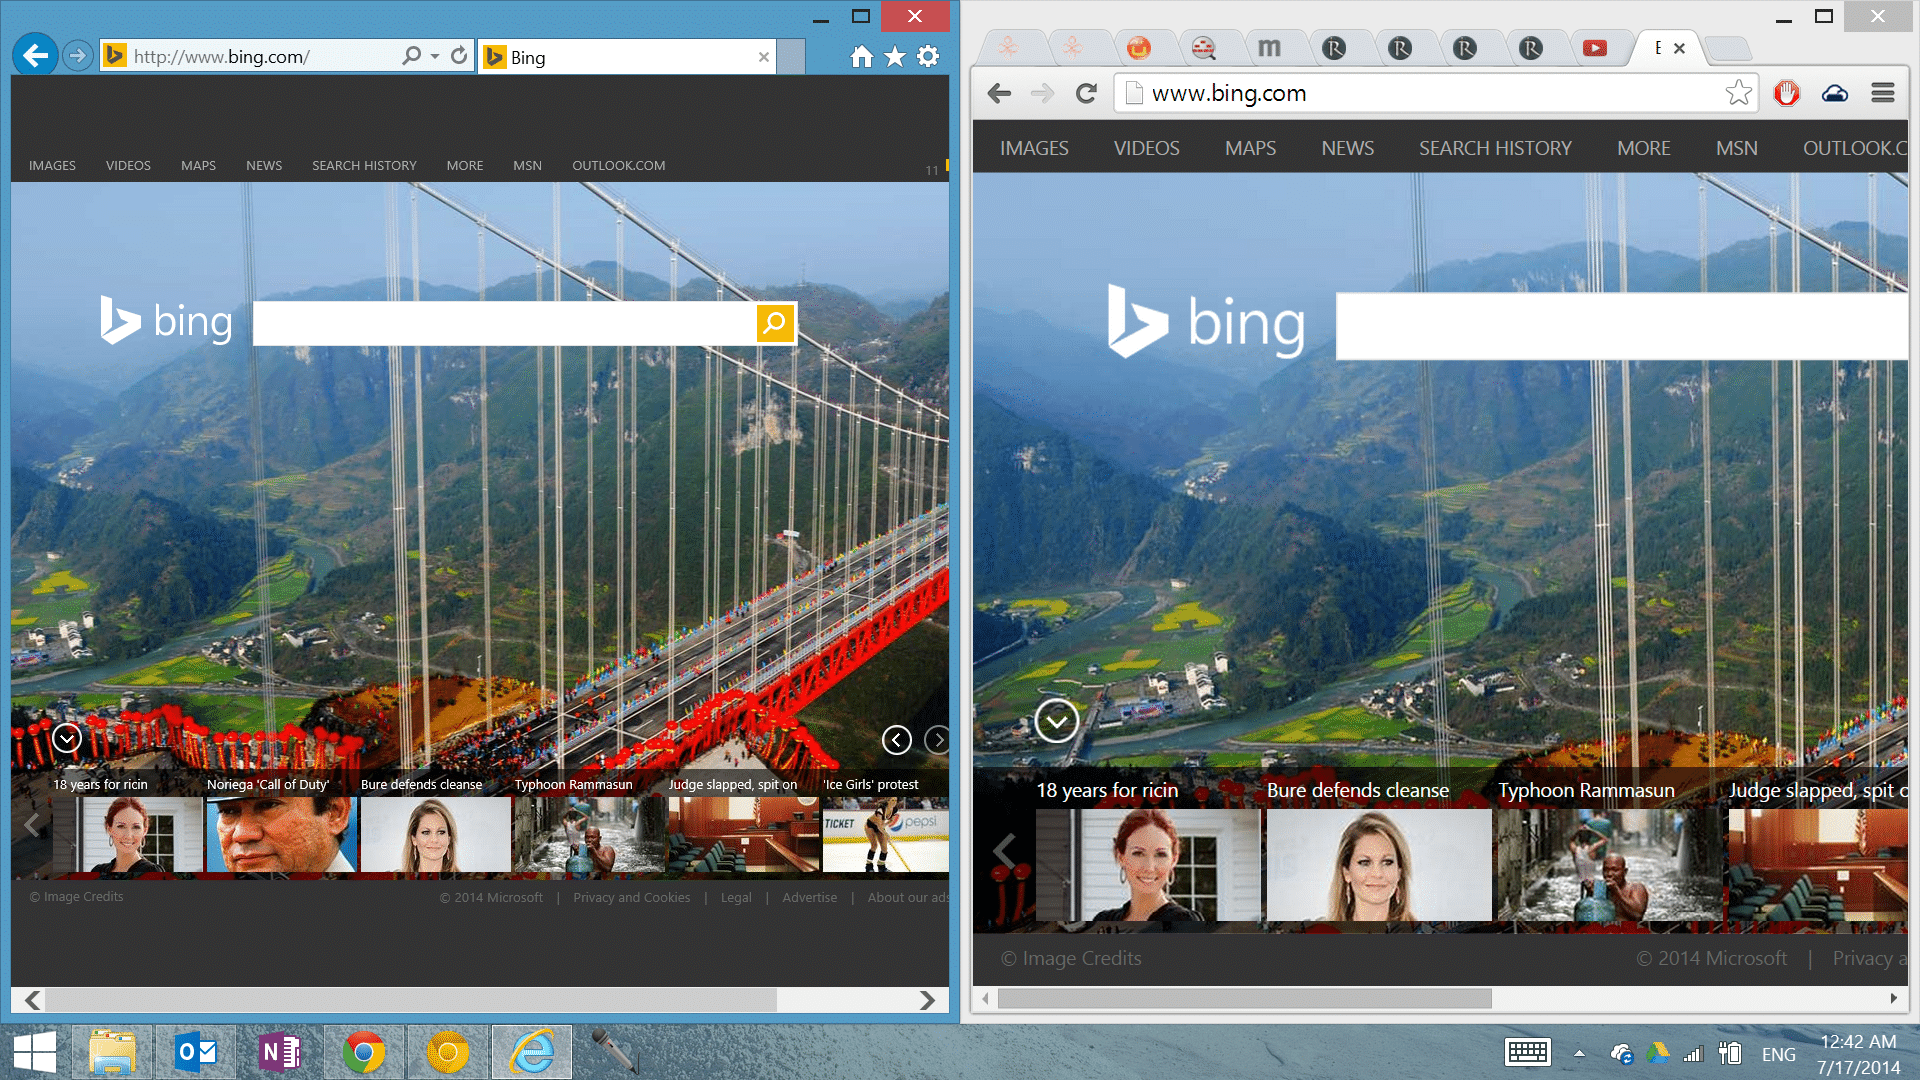Open NEWS in Chrome Bing menu
Viewport: 1920px width, 1080px height.
[1347, 148]
